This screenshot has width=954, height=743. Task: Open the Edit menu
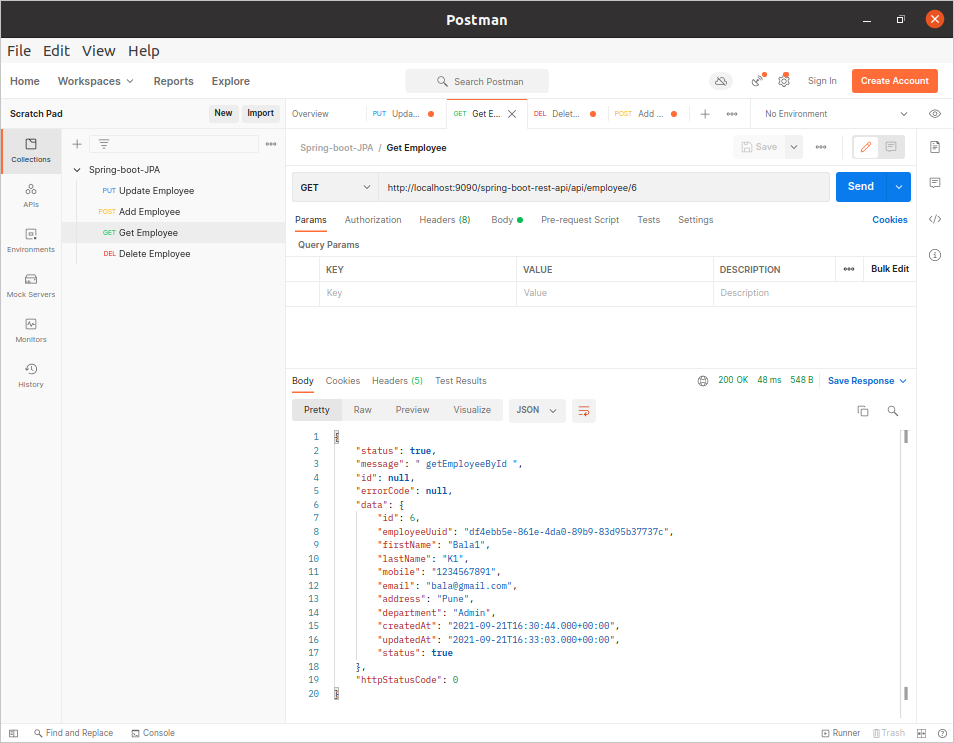pyautogui.click(x=56, y=51)
